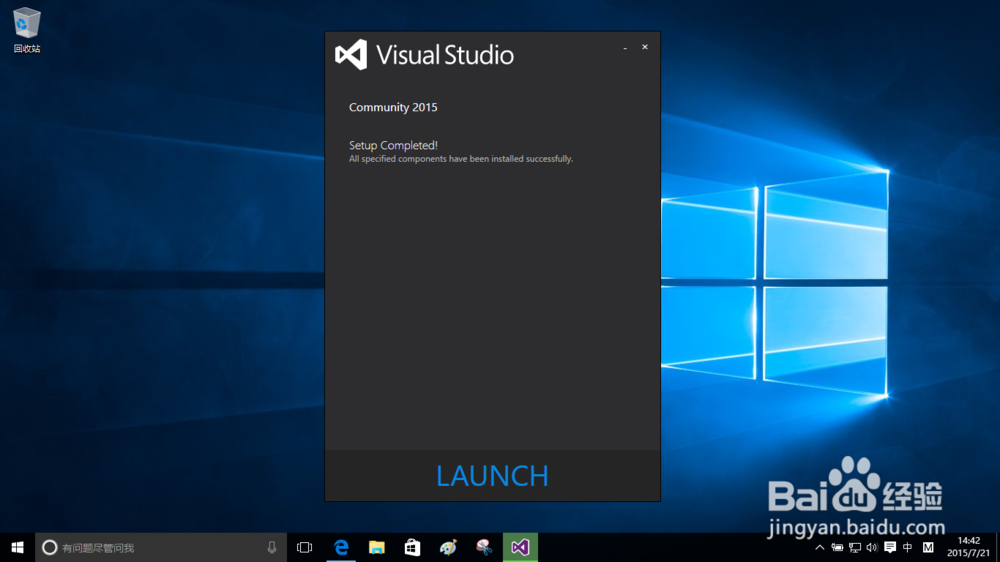This screenshot has width=1000, height=562.
Task: Toggle the Chinese input language indicator
Action: coord(908,547)
